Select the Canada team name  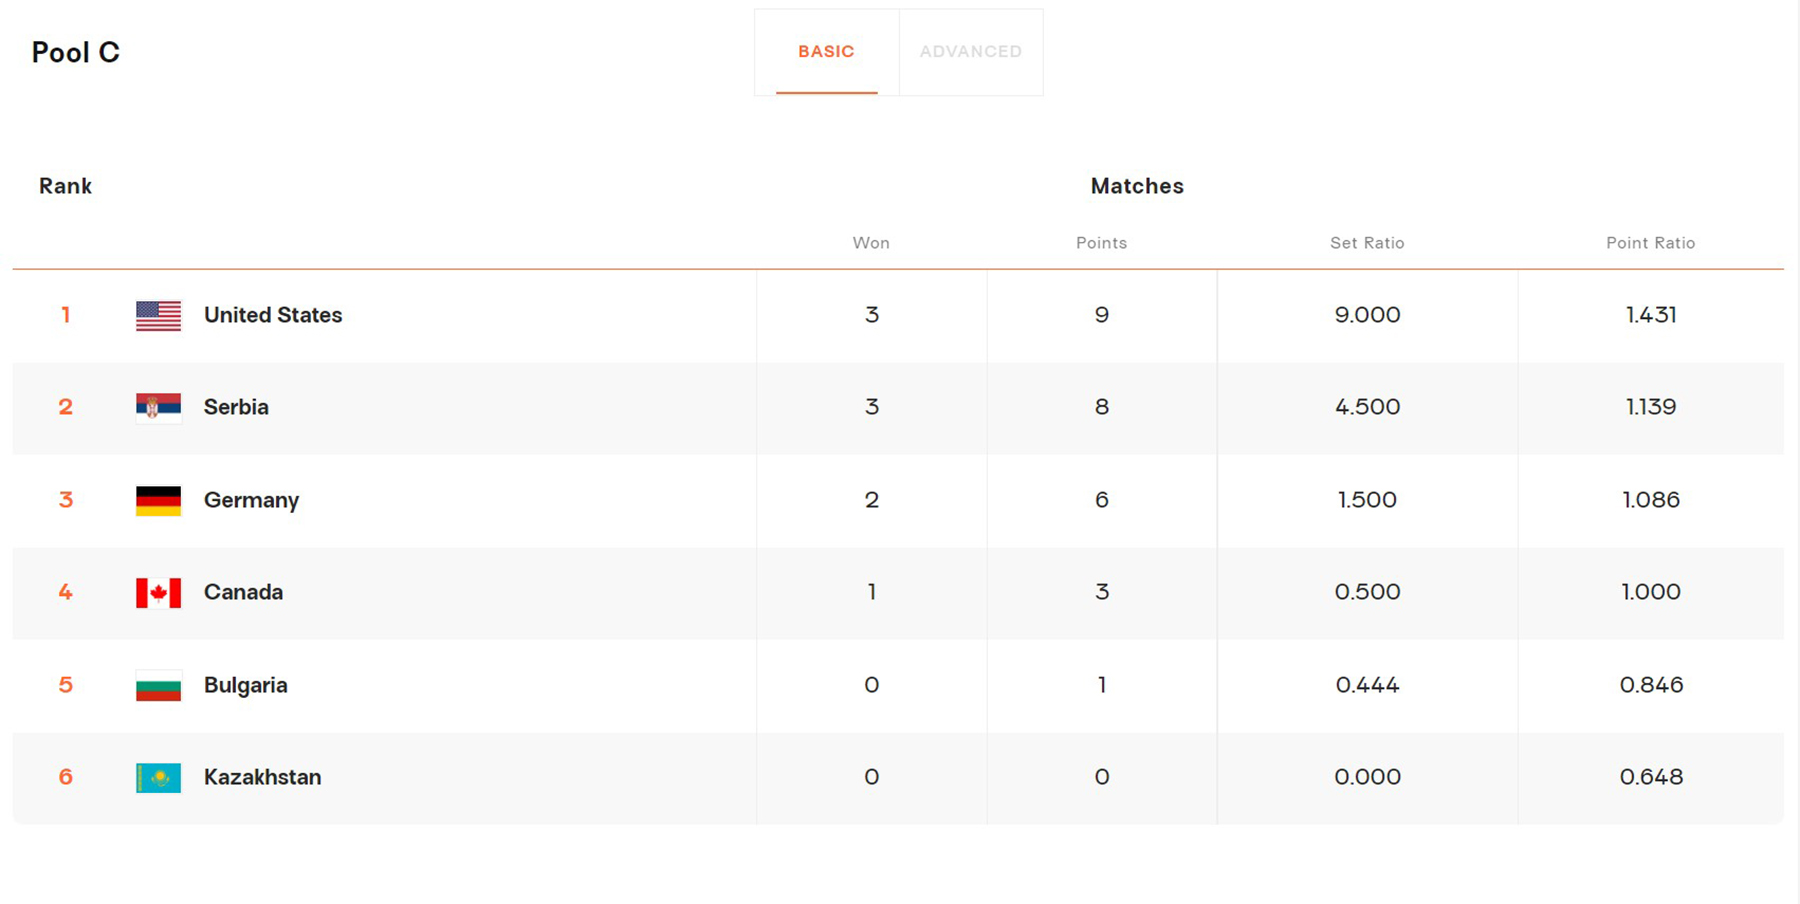point(243,592)
